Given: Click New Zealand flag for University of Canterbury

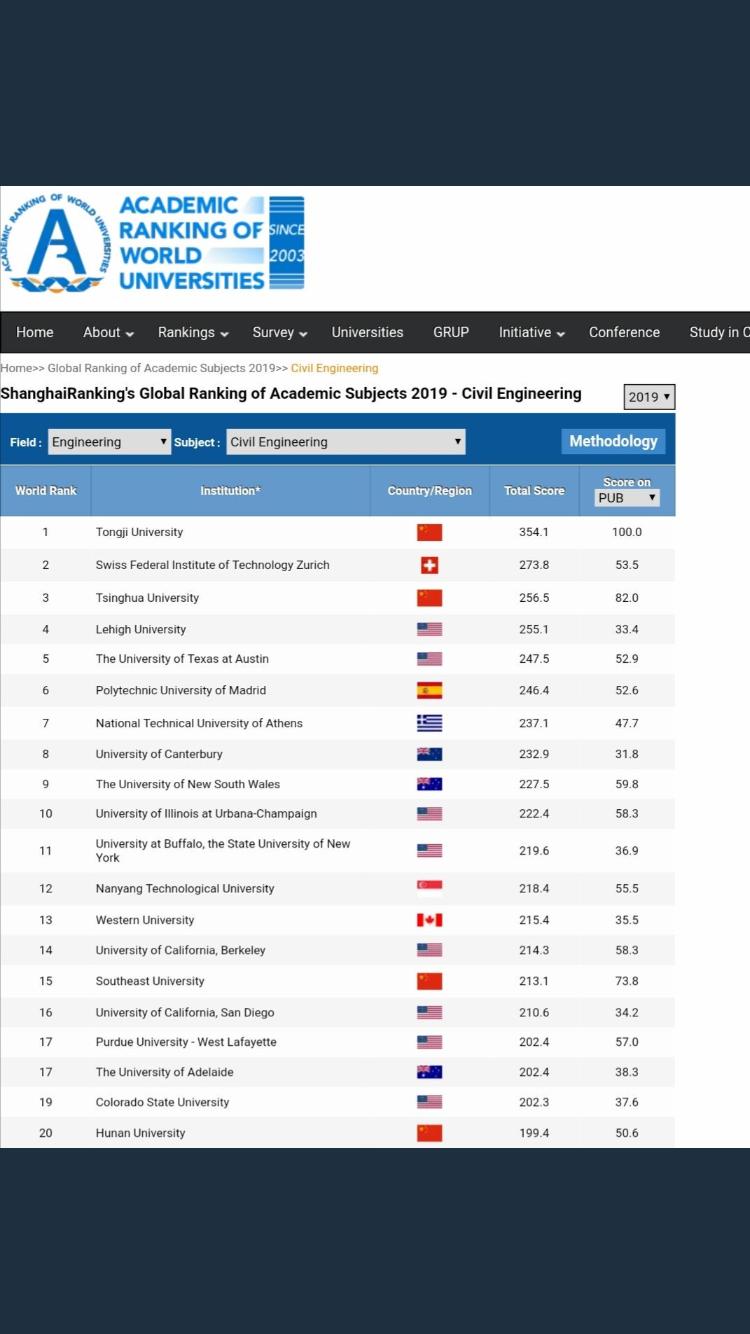Looking at the screenshot, I should [429, 754].
